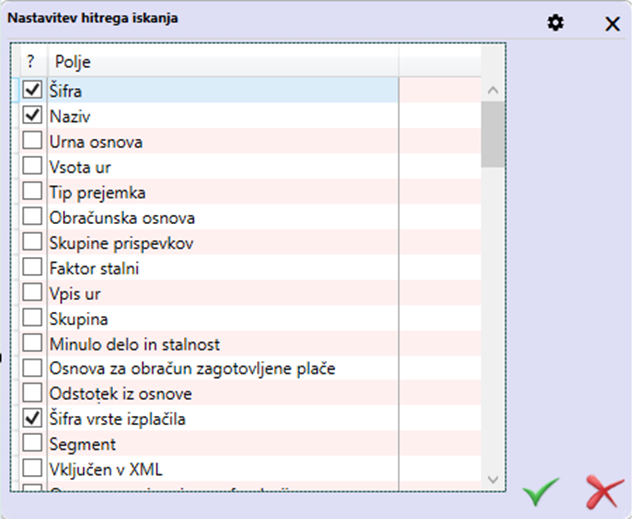Uncheck Šifra vrste izplačila checkbox
The width and height of the screenshot is (633, 519).
[32, 419]
